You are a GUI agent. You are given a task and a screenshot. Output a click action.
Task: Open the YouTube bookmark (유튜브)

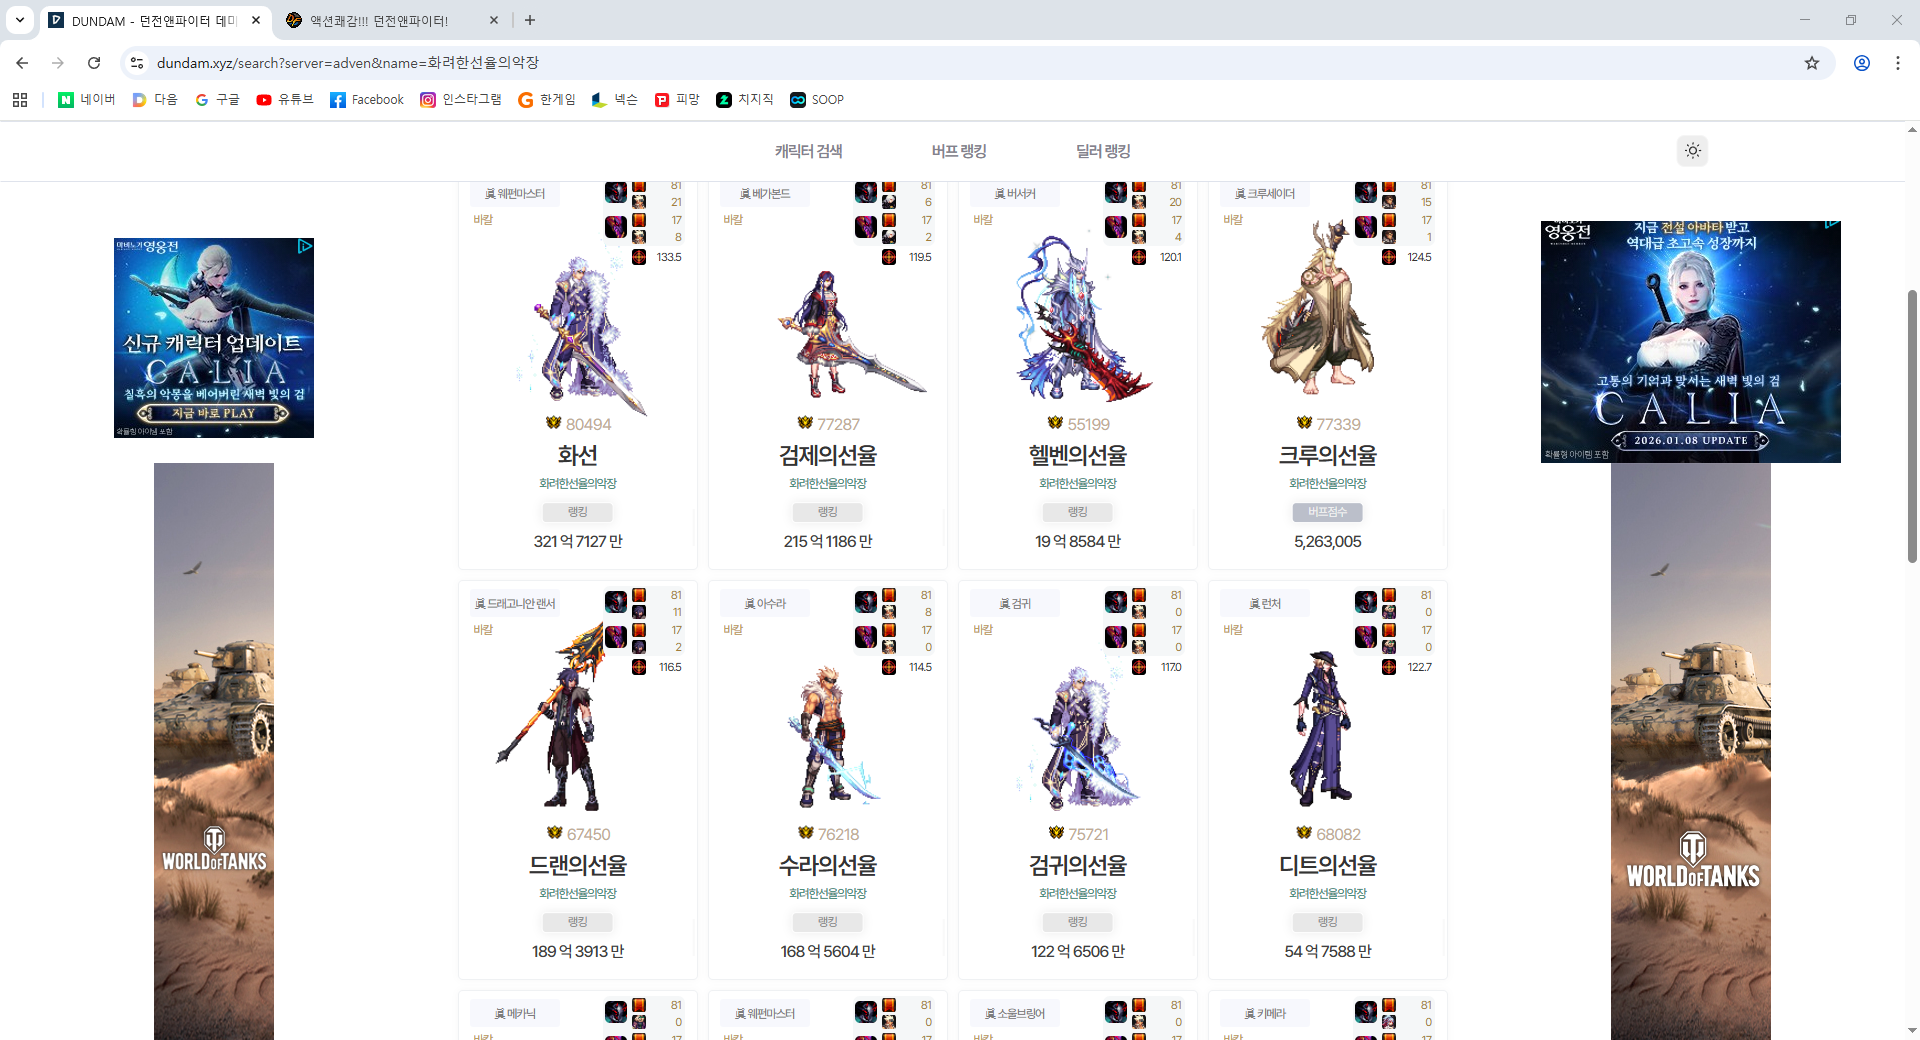[285, 100]
